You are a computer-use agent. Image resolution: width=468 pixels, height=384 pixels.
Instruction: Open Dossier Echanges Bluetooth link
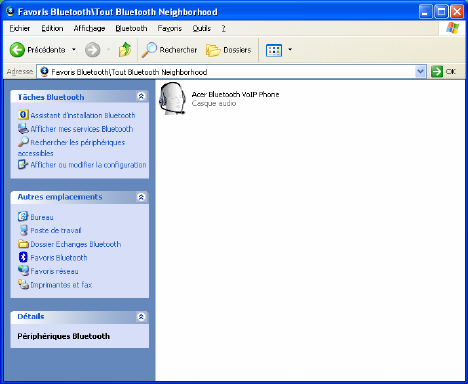(x=76, y=244)
